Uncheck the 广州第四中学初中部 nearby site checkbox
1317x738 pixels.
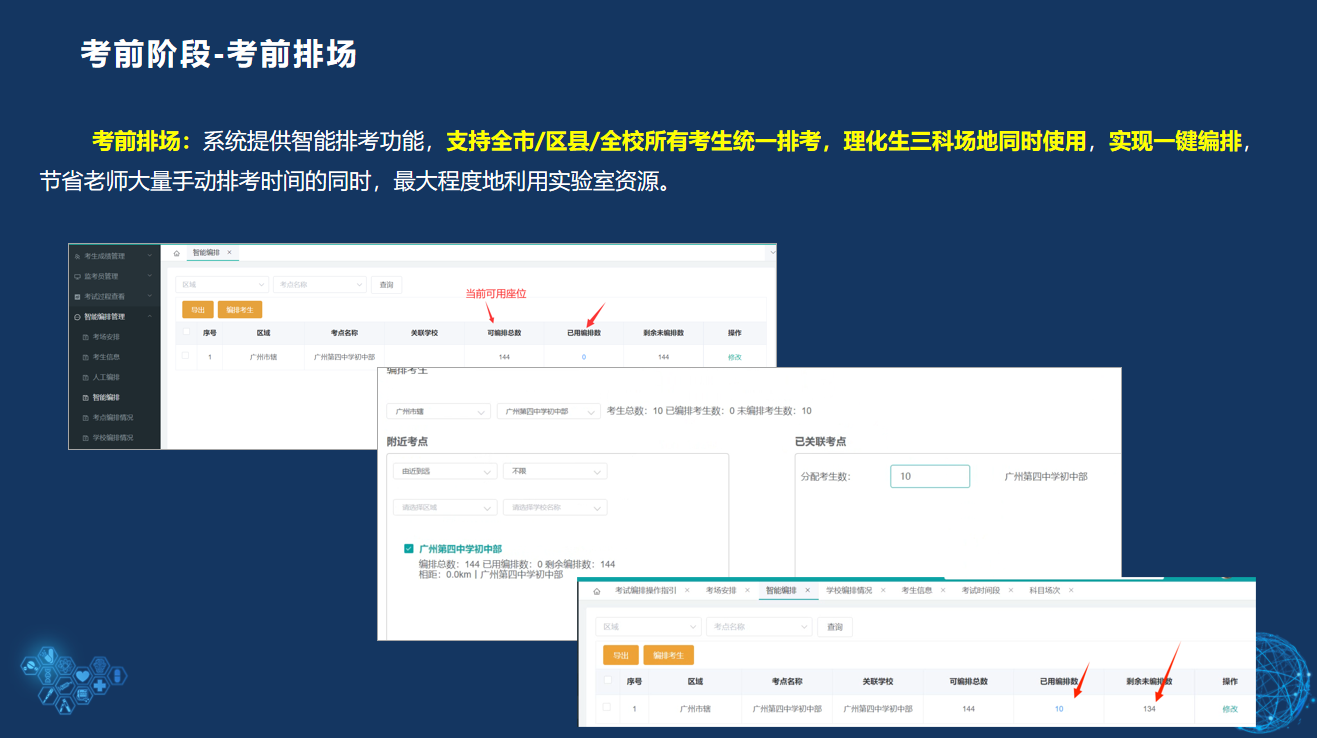coord(409,549)
